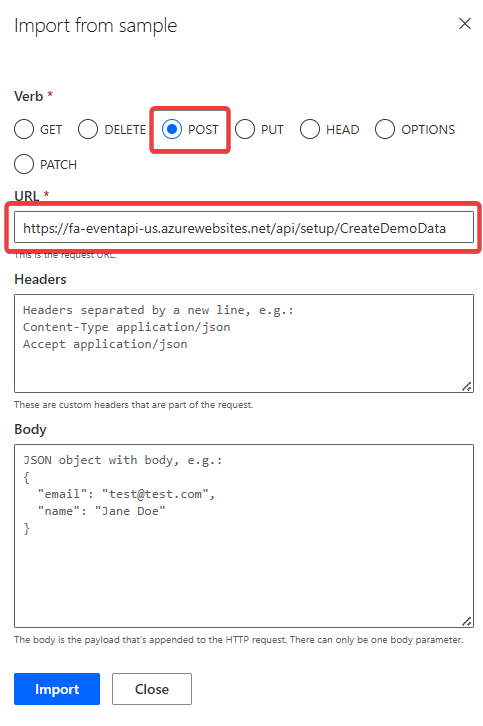The height and width of the screenshot is (726, 483).
Task: Close the Import from sample dialog with X
Action: tap(464, 24)
